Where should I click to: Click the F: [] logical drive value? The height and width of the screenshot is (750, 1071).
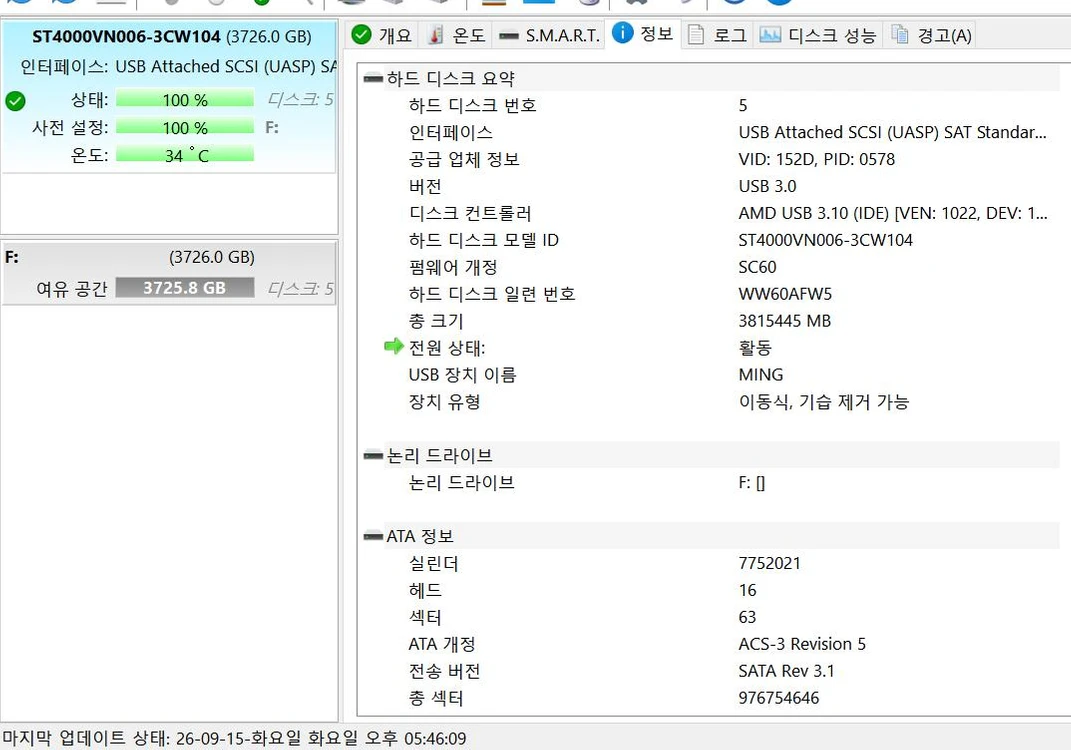751,483
